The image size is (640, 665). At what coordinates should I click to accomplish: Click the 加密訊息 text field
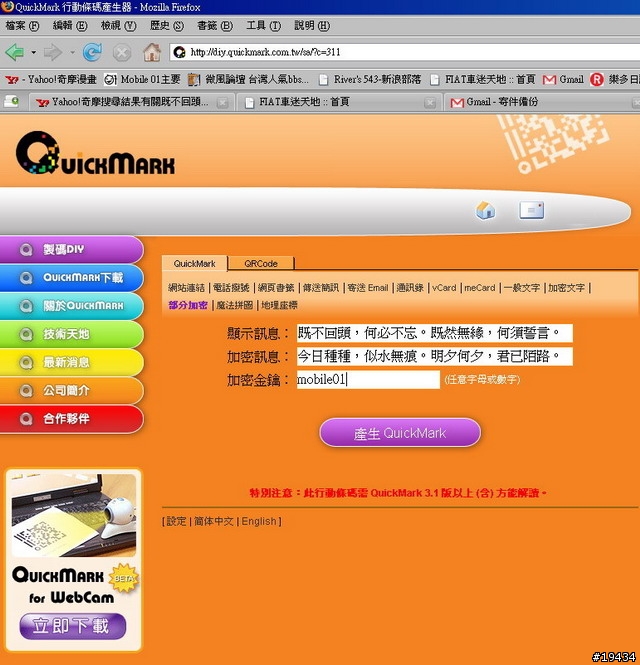click(x=435, y=356)
